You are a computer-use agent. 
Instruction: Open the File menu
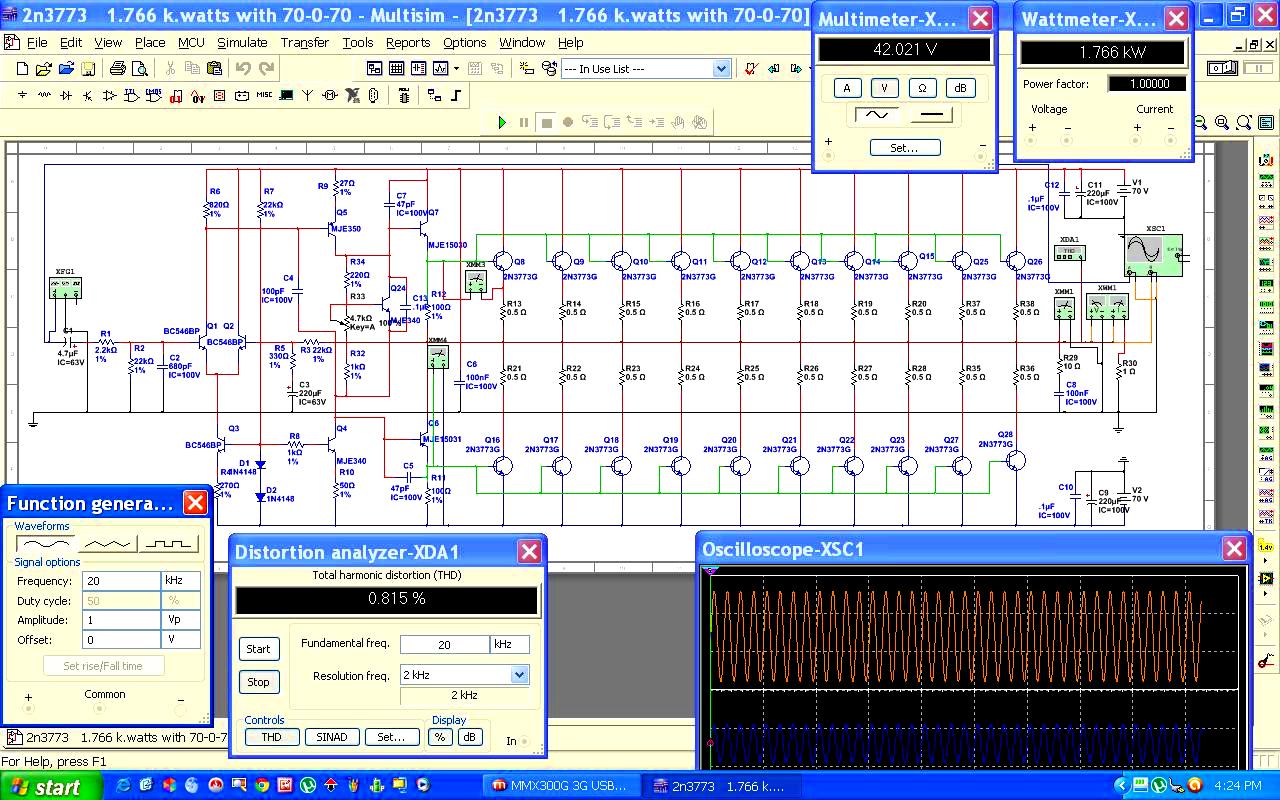37,42
